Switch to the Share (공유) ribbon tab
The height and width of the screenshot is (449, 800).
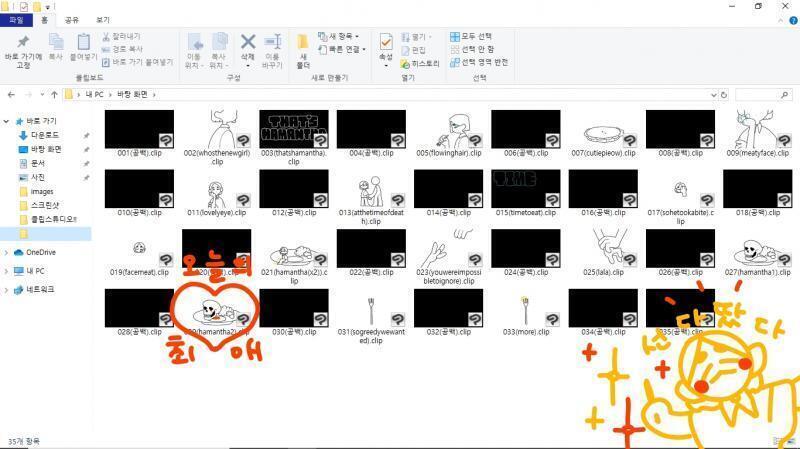pyautogui.click(x=71, y=20)
